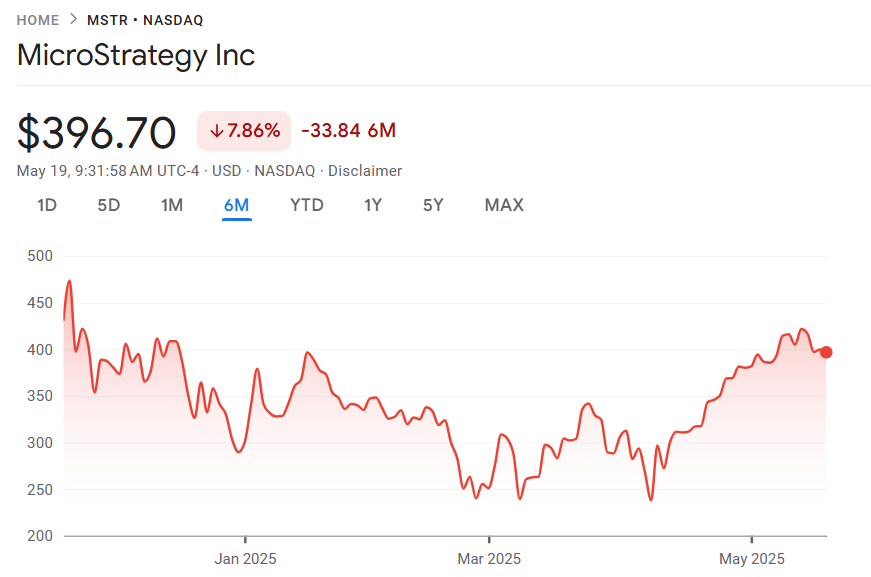Click the red current-price dot on chart
Screen dimensions: 871x577
[826, 351]
